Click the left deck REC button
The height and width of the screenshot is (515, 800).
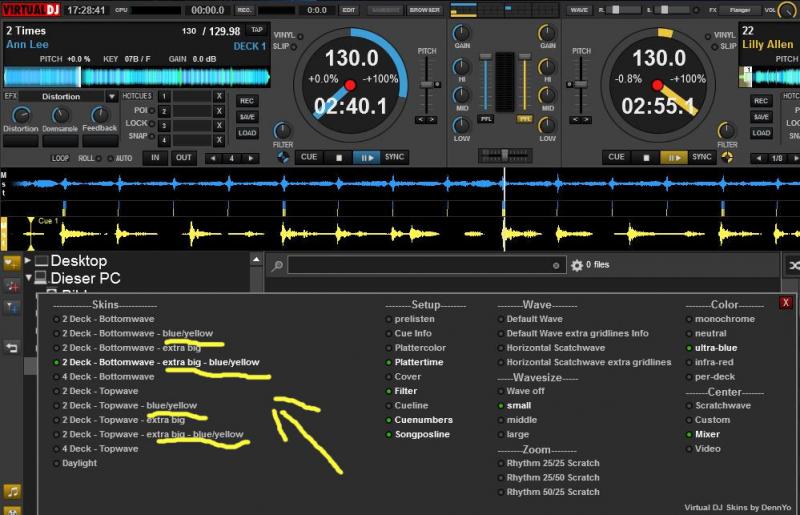click(x=247, y=101)
